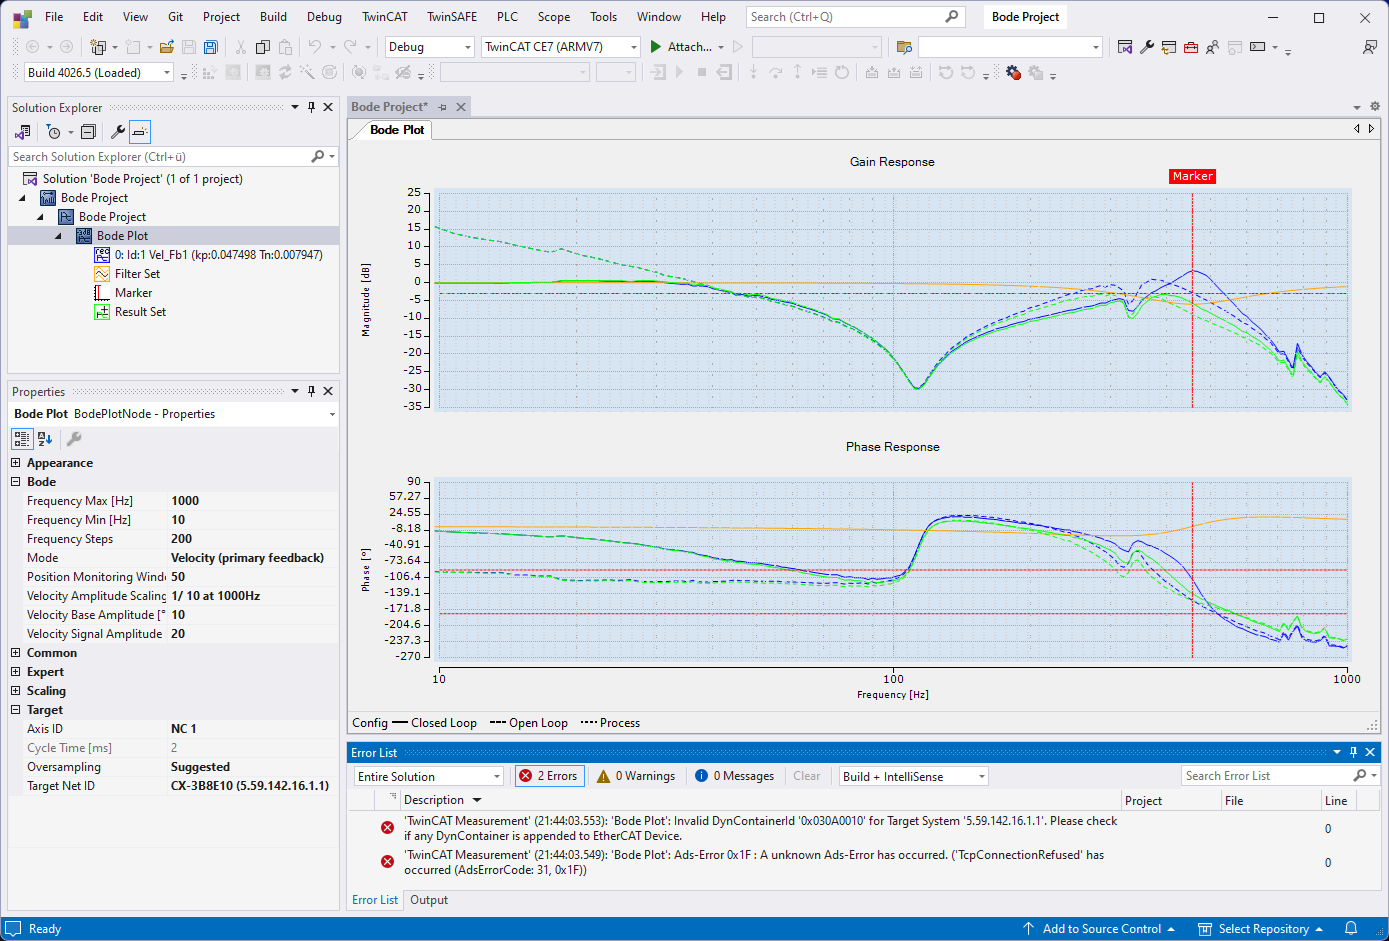This screenshot has height=941, width=1389.
Task: Close the Bode Project* document tab
Action: (x=461, y=107)
